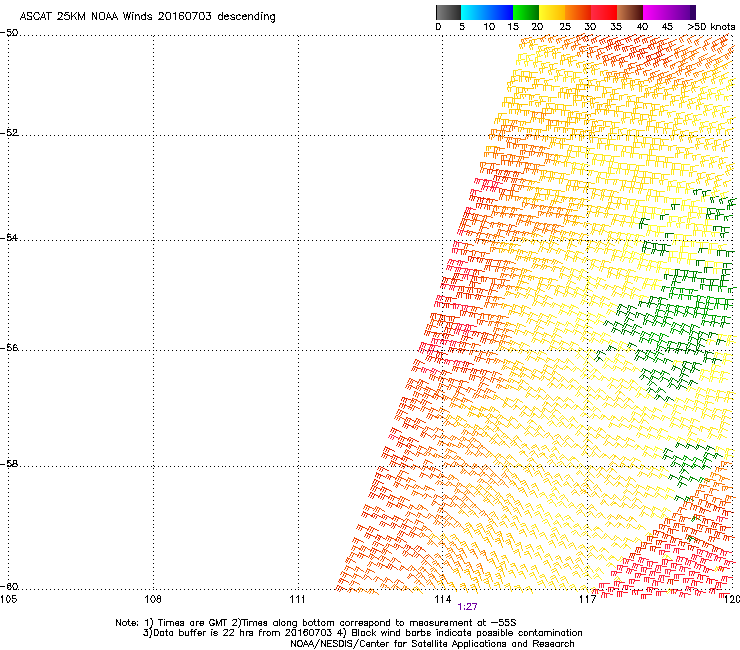This screenshot has height=650, width=740.
Task: Click the red 30-35 knots legend swatch
Action: coord(604,12)
